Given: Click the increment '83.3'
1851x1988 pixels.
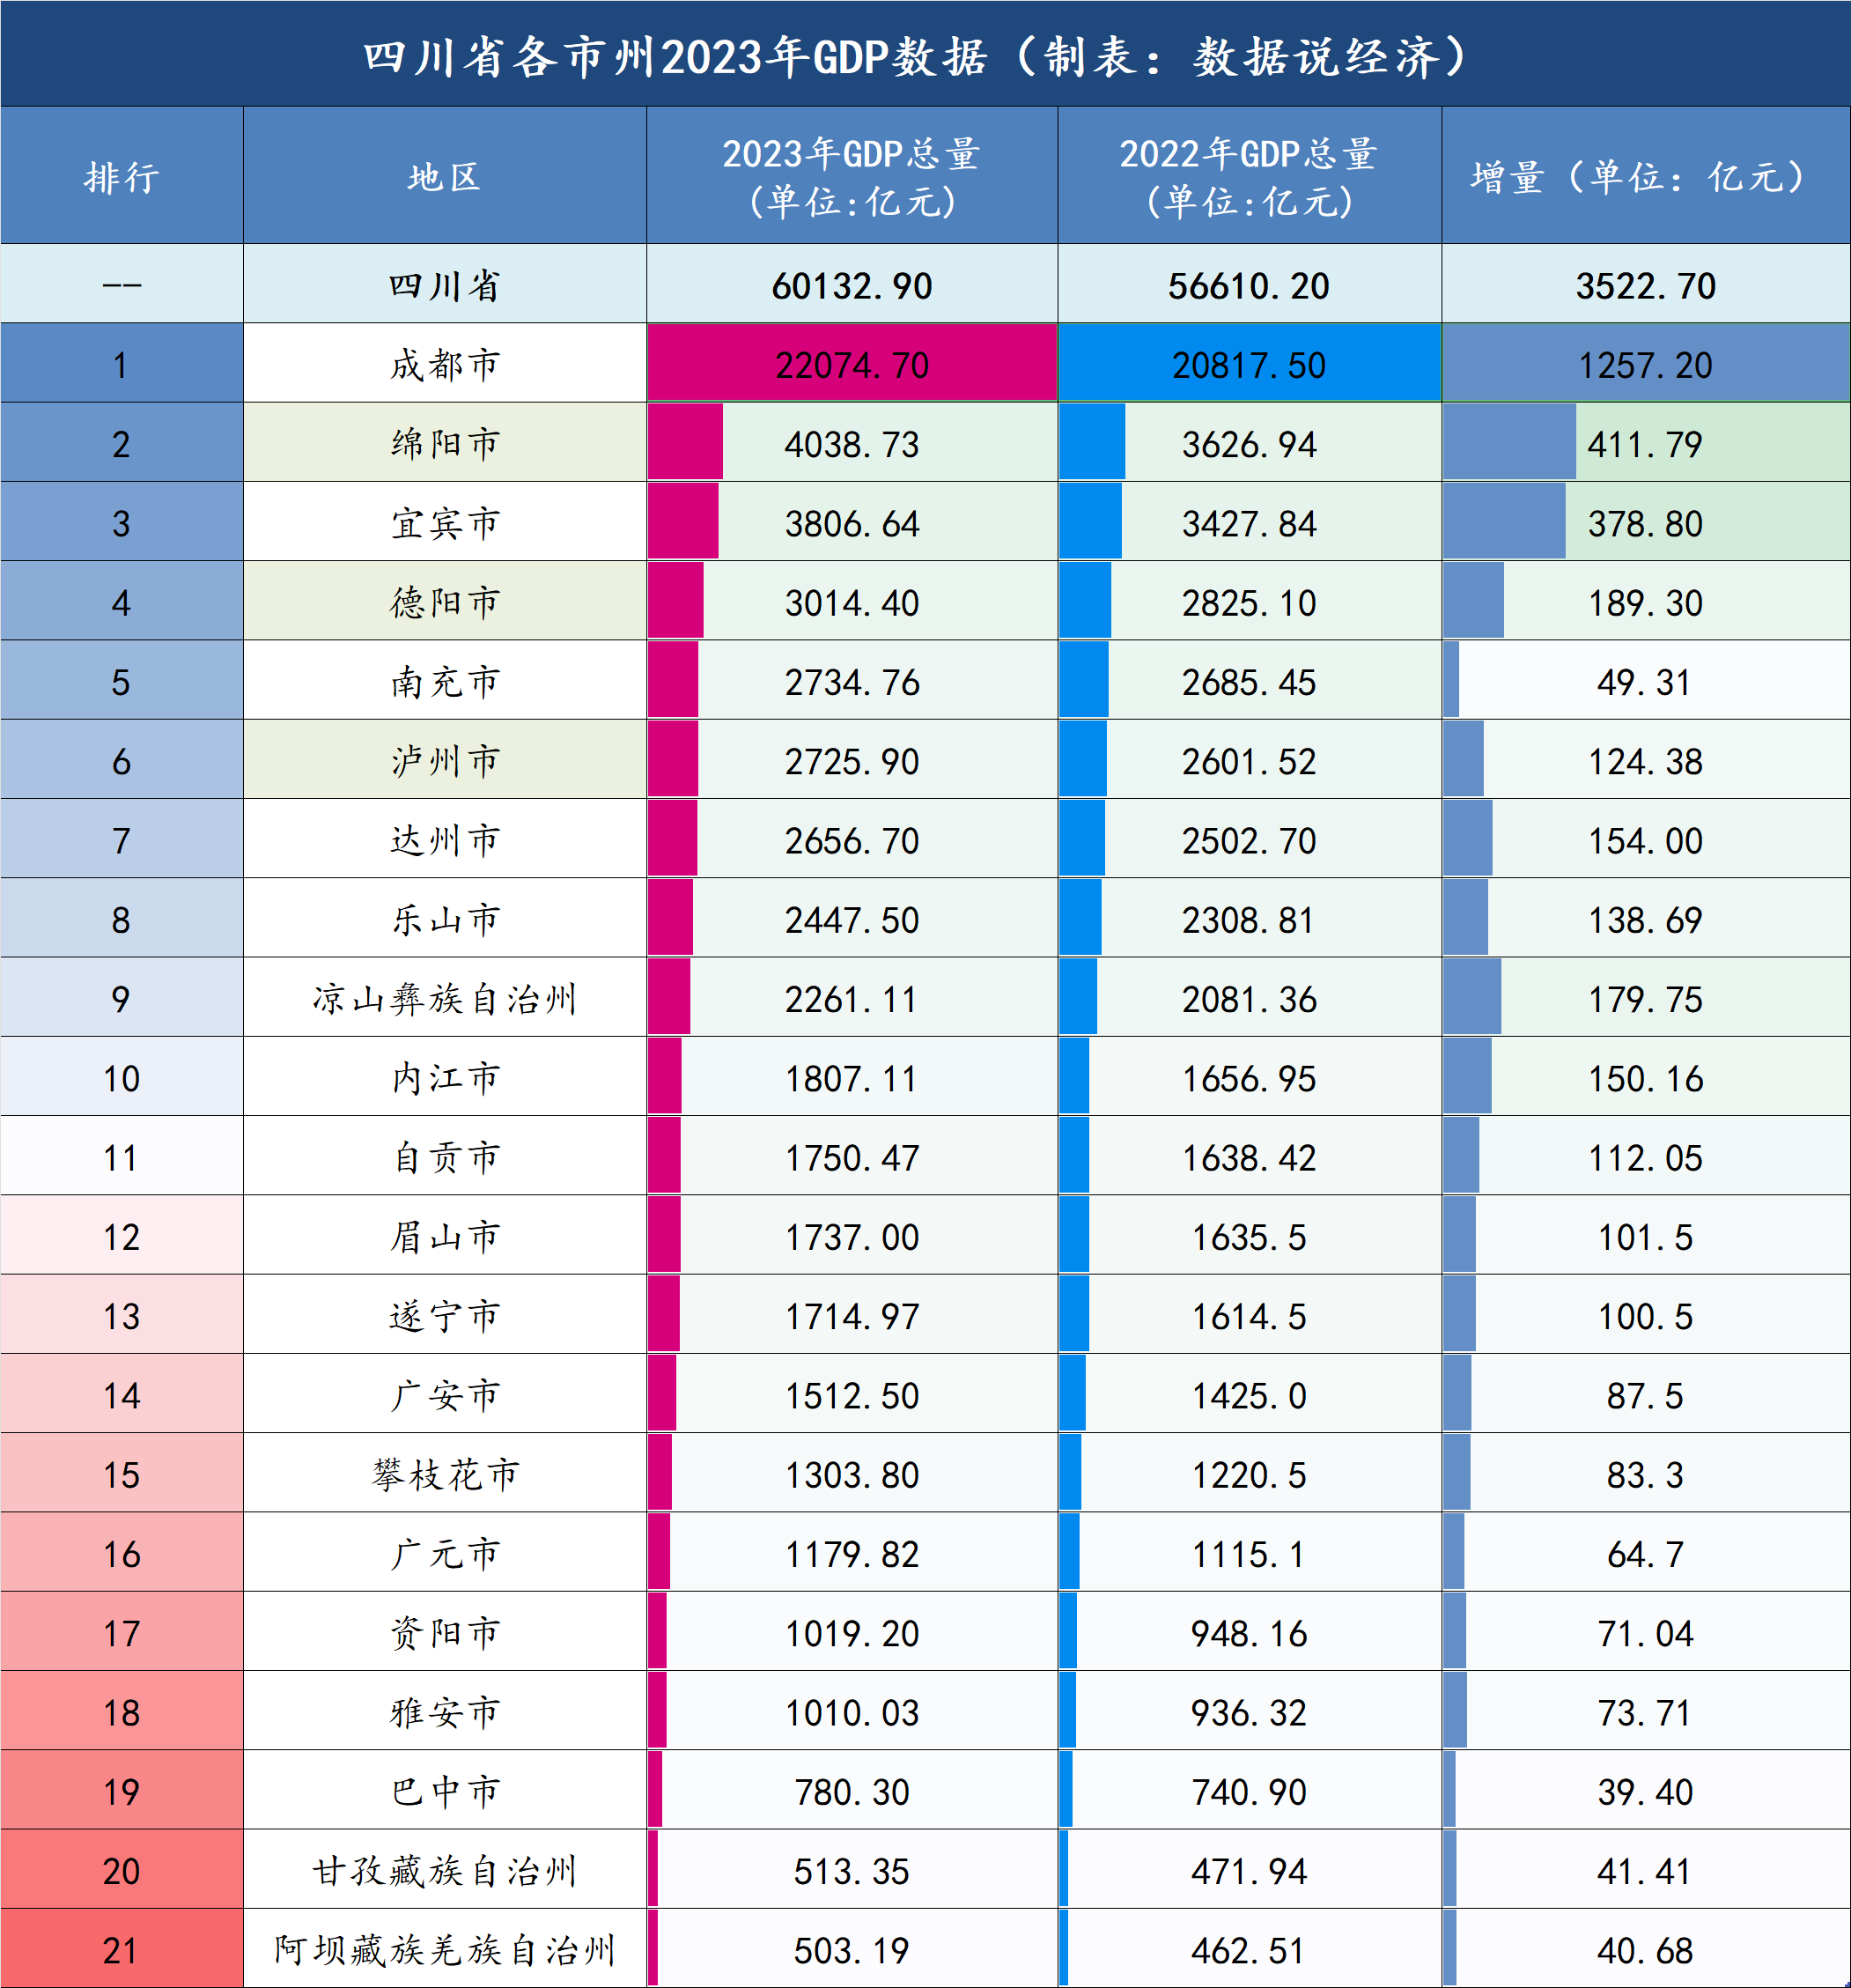Looking at the screenshot, I should (1645, 1475).
